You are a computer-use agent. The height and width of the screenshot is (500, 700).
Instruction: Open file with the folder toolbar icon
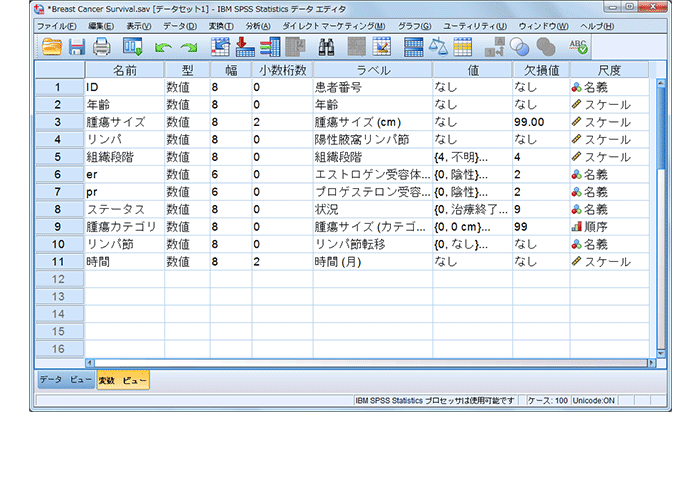51,47
